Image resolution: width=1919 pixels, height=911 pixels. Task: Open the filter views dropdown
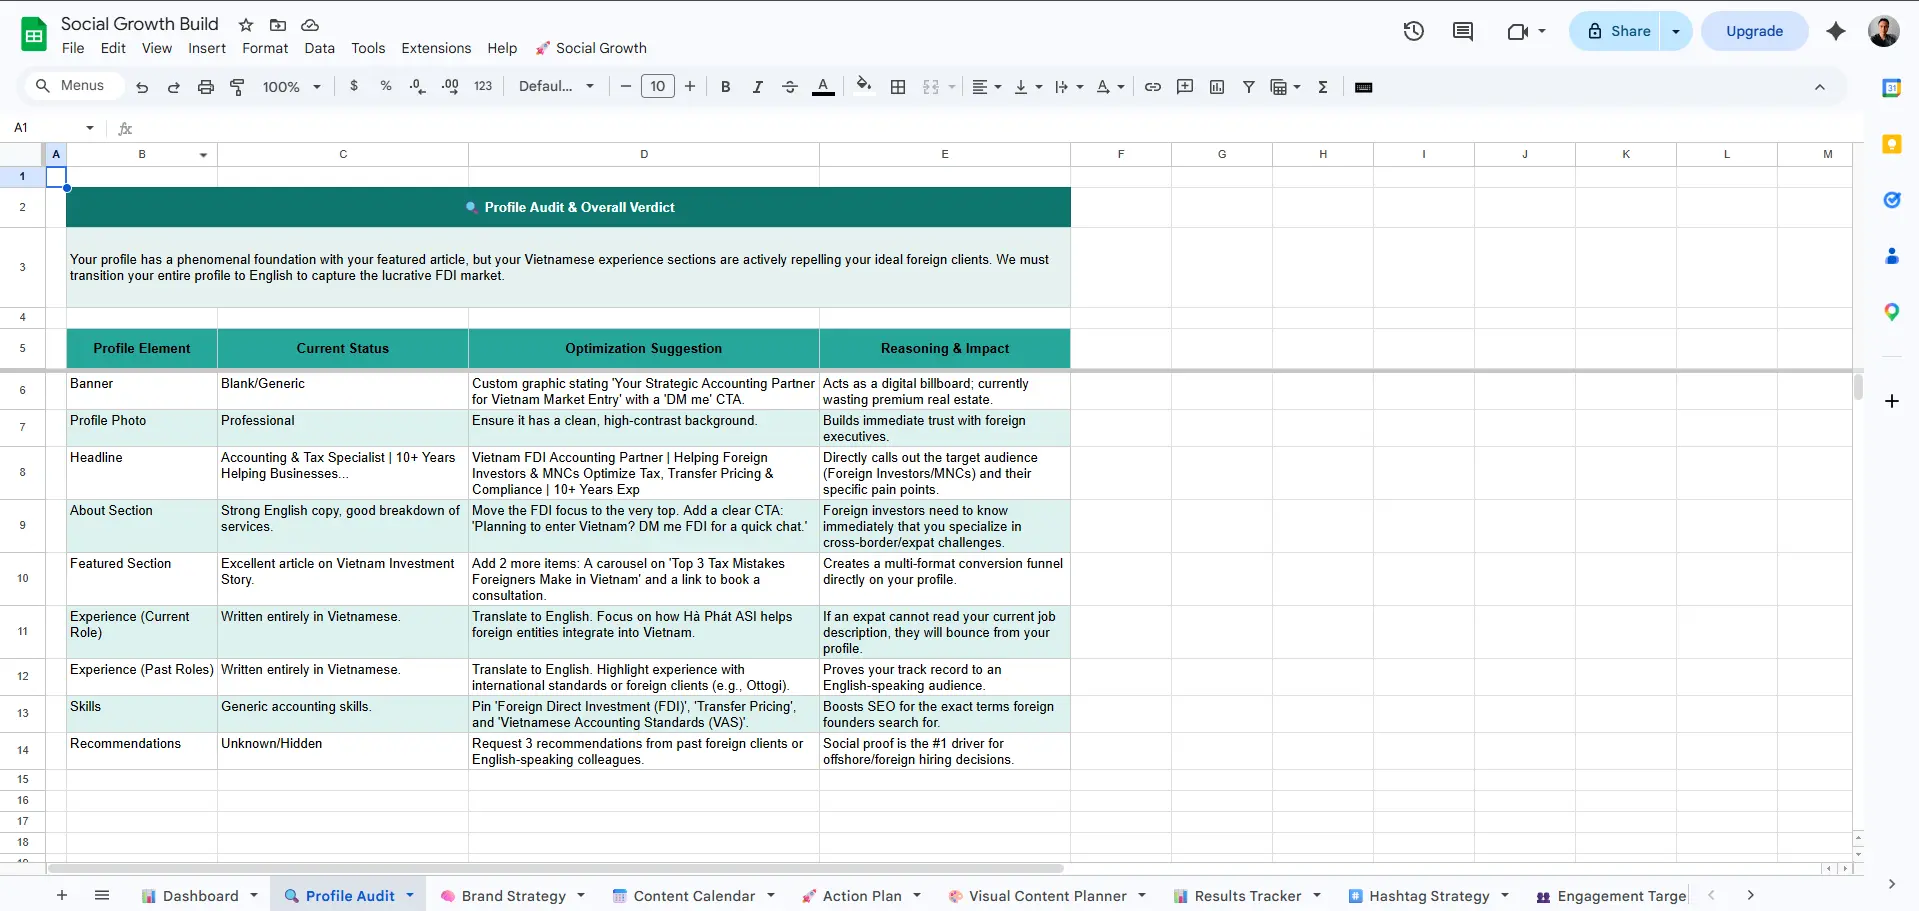[1285, 87]
